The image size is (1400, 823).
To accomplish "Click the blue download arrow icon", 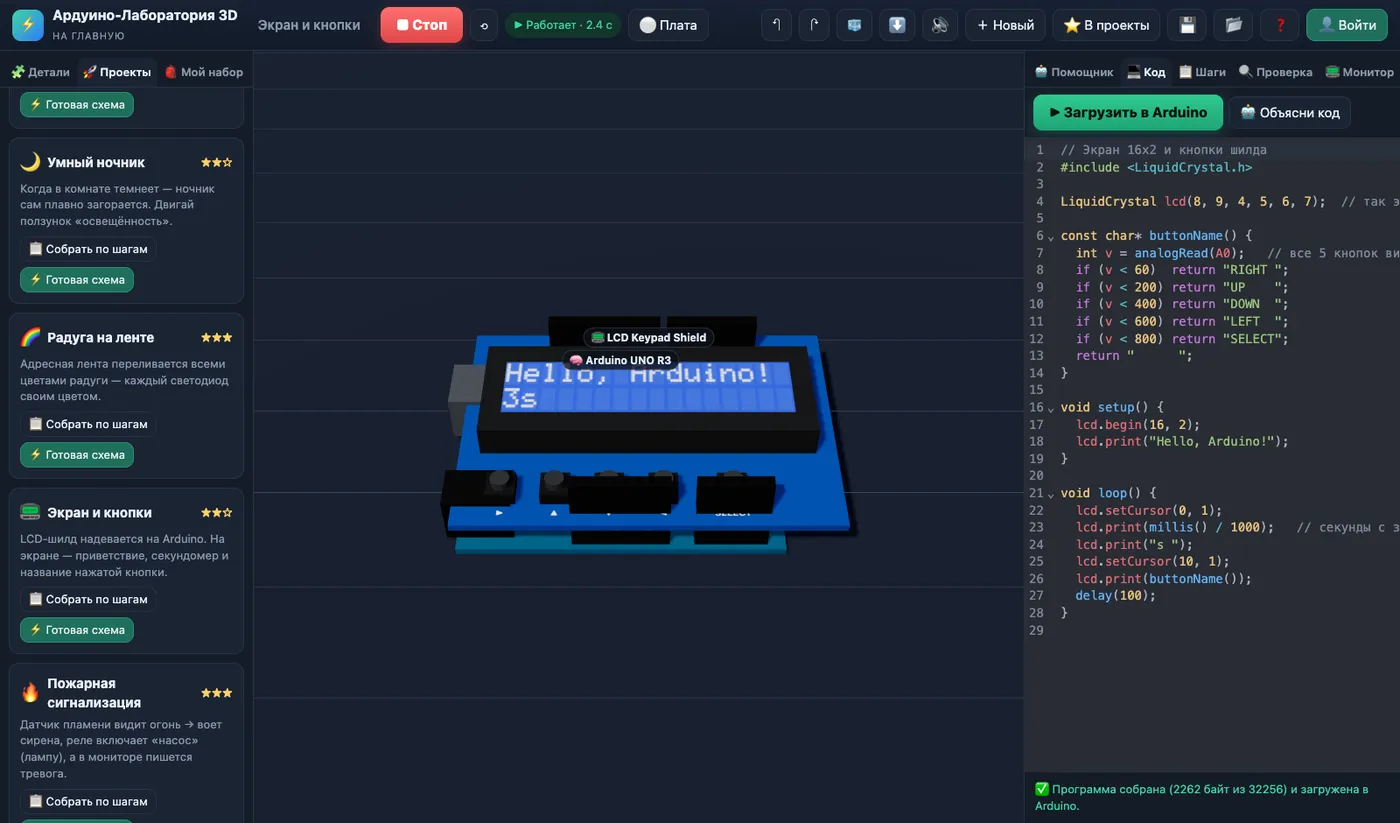I will [x=897, y=25].
